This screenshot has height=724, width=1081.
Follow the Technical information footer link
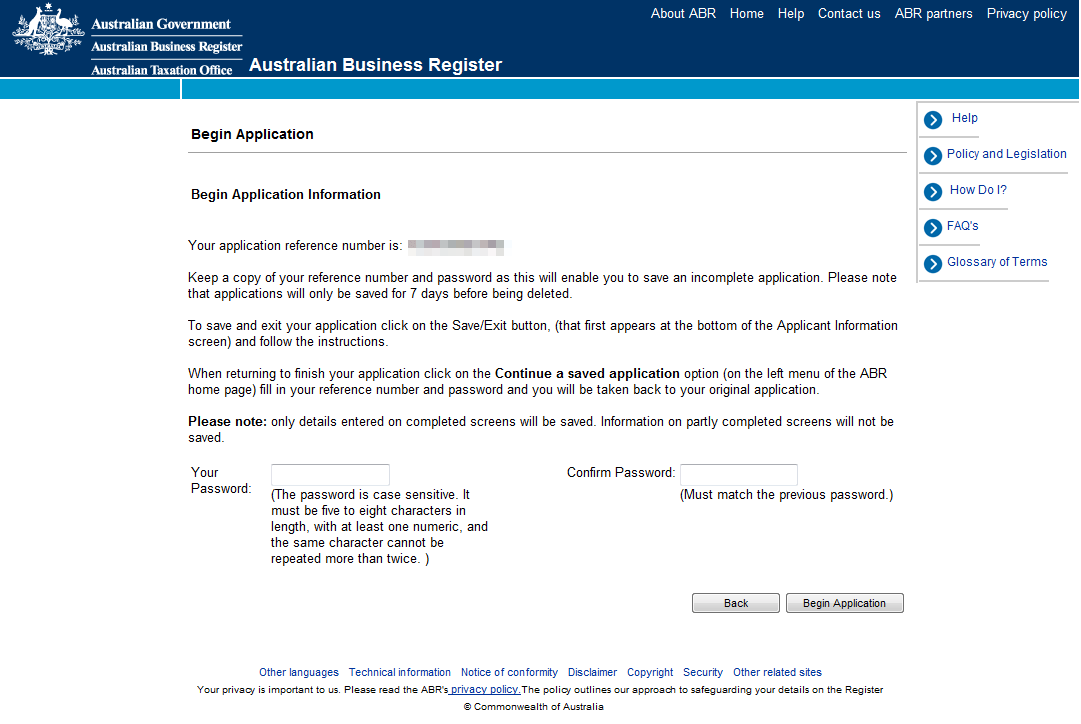click(400, 673)
